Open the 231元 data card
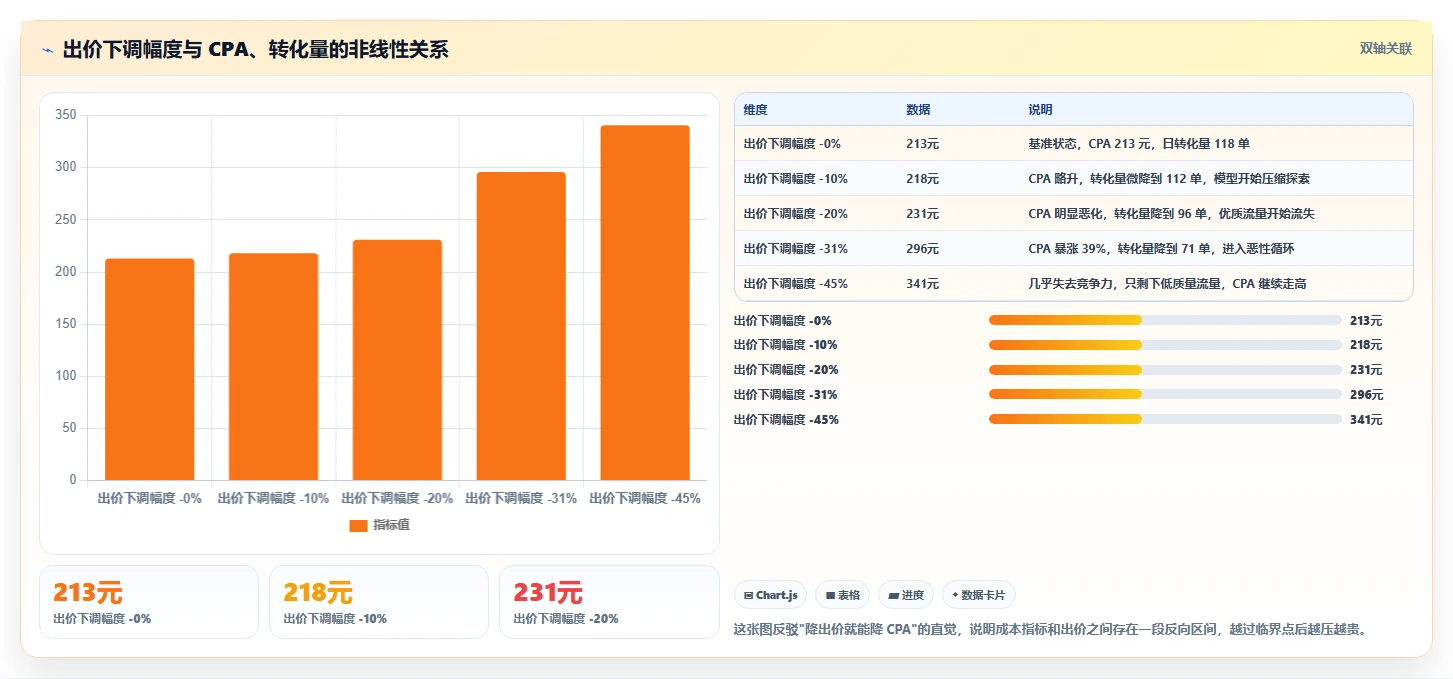1453x679 pixels. [609, 602]
